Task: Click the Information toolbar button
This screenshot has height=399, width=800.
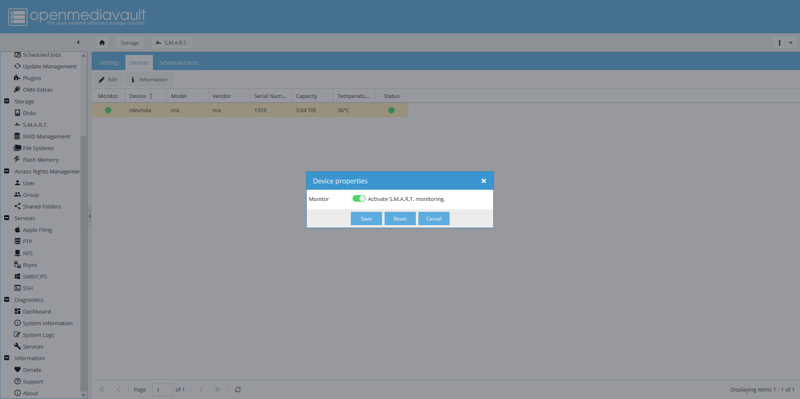Action: click(x=149, y=80)
